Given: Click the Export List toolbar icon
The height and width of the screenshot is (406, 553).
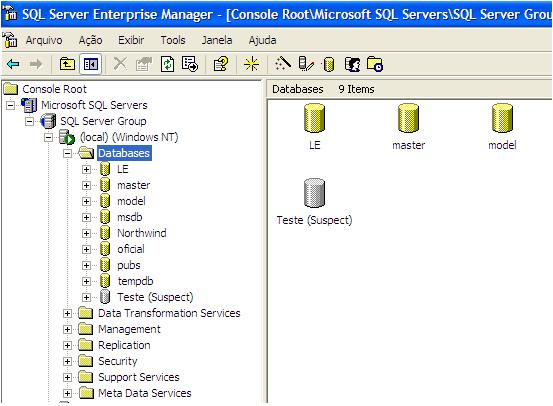Looking at the screenshot, I should point(190,64).
